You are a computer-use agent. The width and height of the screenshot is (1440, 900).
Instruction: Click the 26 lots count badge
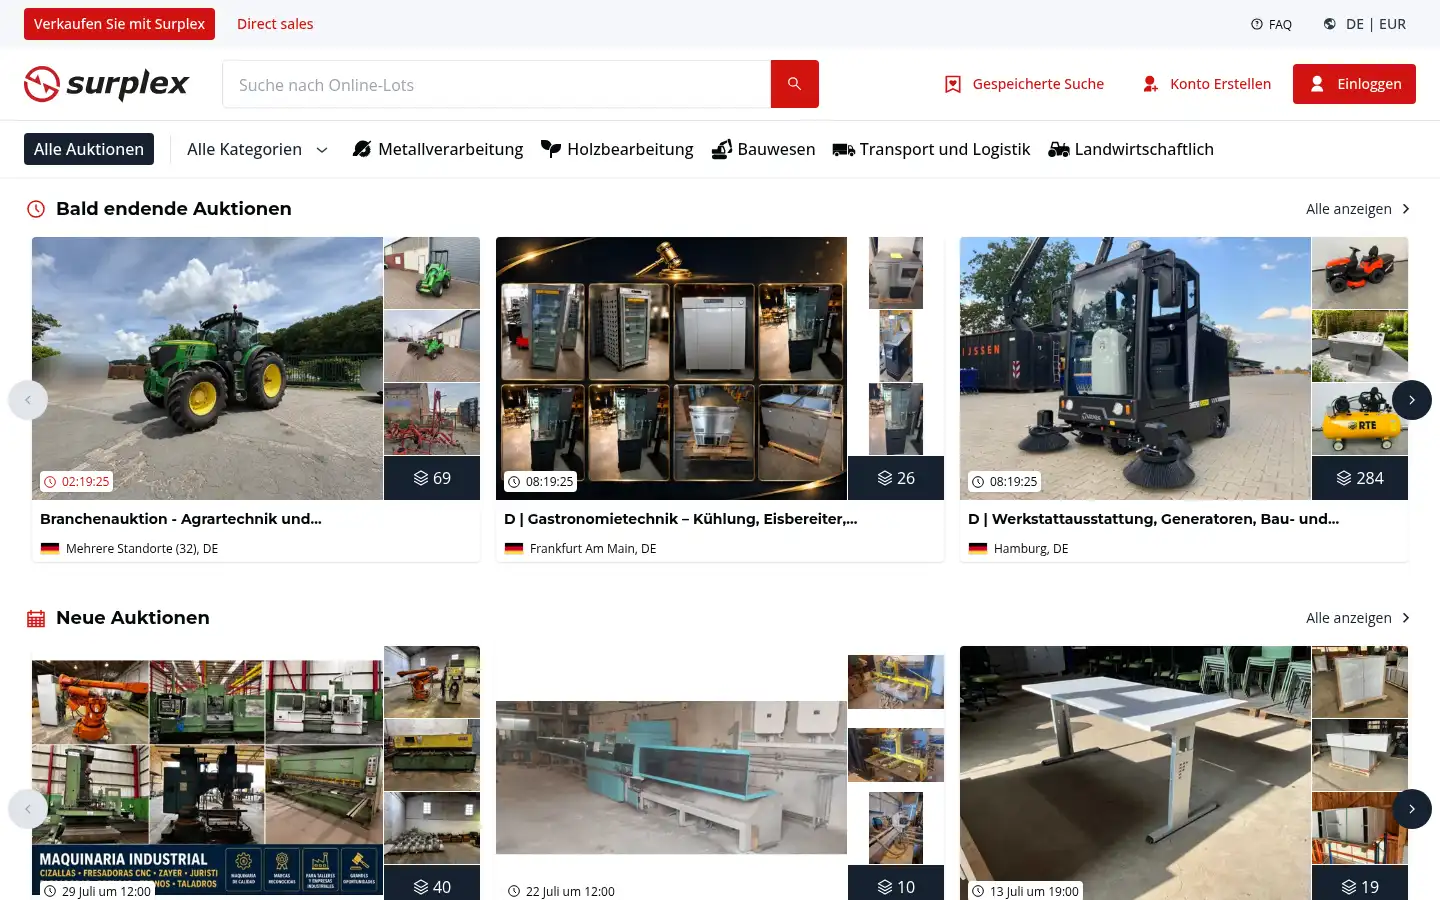[x=896, y=478]
